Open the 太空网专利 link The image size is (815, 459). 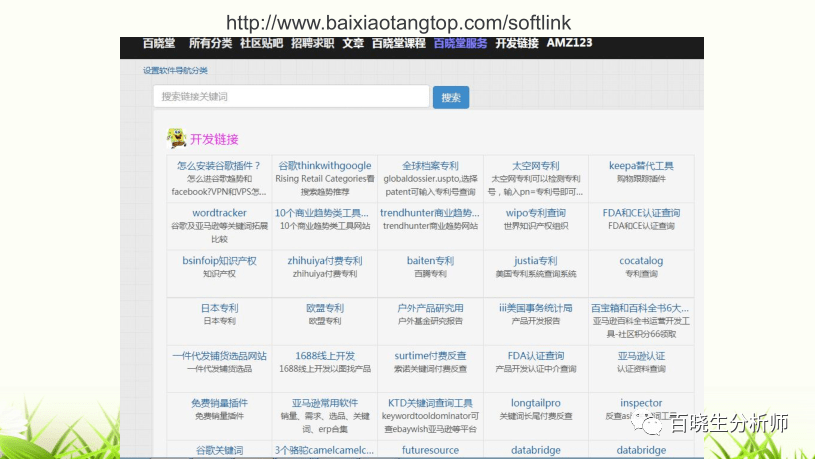(535, 166)
